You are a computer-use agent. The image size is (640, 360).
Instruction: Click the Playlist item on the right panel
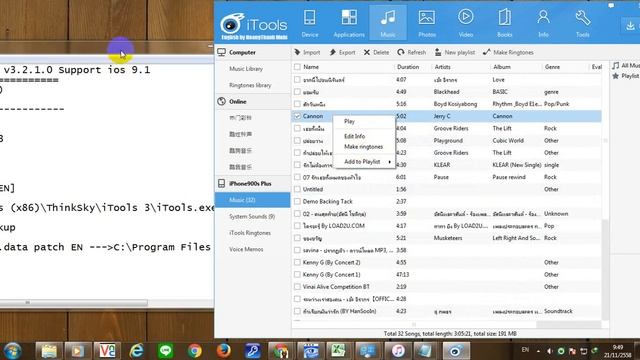point(626,76)
